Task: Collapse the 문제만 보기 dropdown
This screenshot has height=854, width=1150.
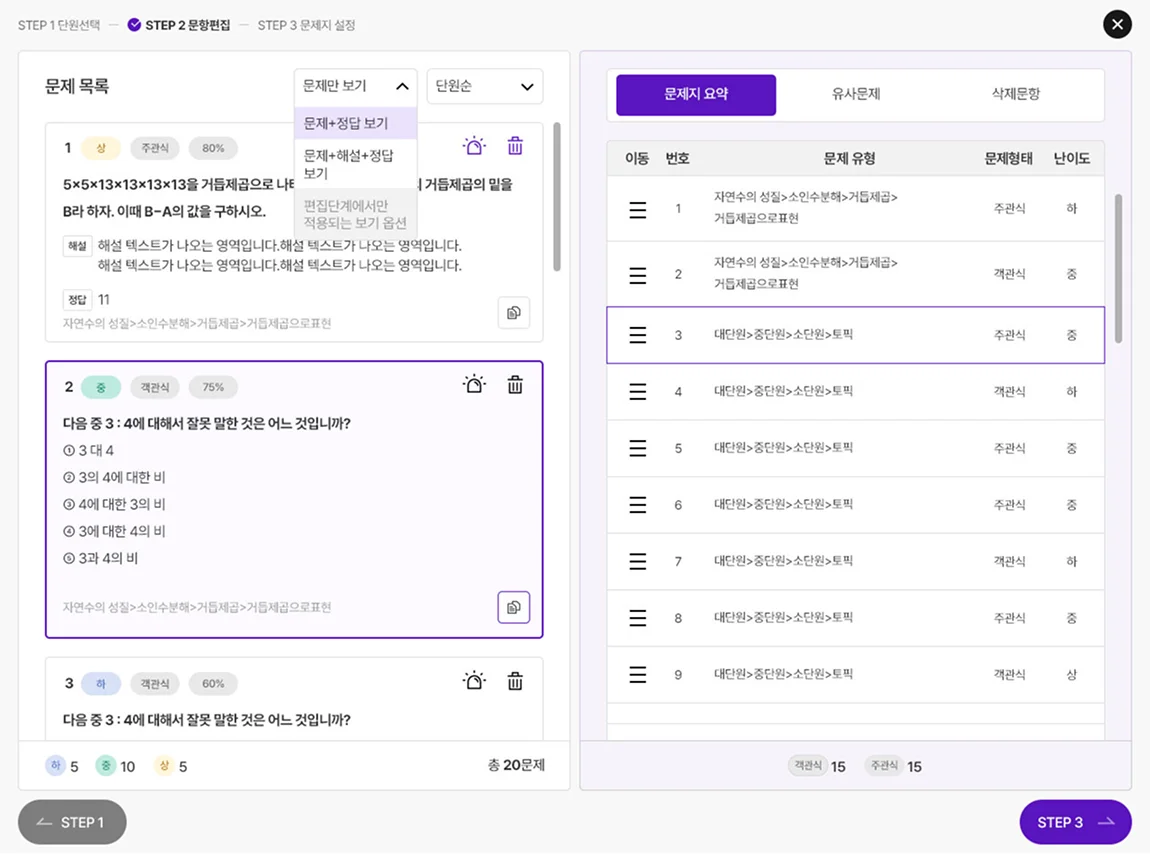Action: click(355, 87)
